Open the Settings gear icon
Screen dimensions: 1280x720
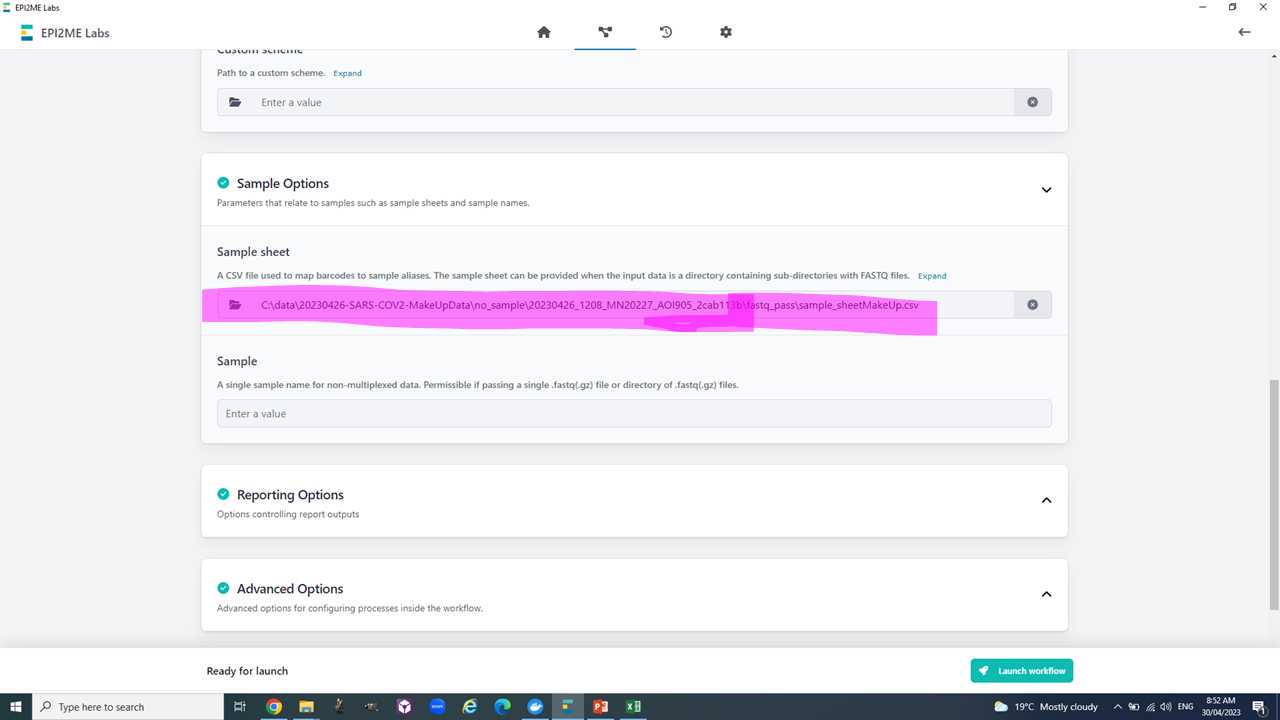coord(726,32)
